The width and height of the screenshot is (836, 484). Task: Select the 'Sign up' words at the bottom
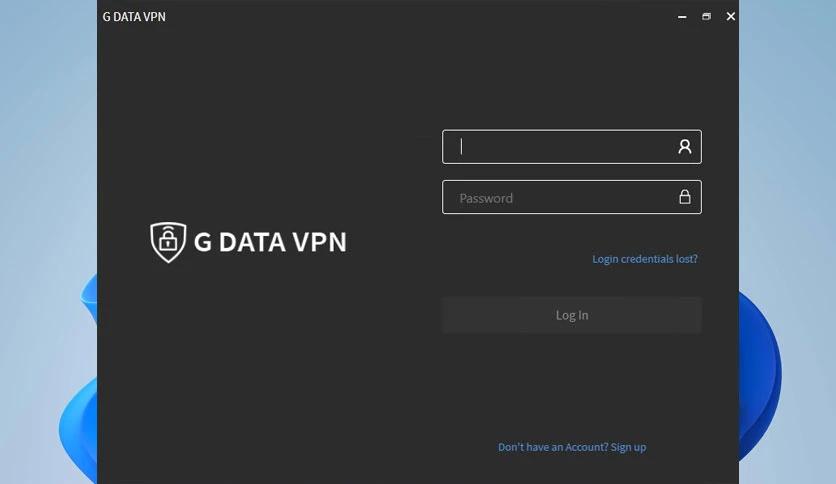(x=628, y=447)
